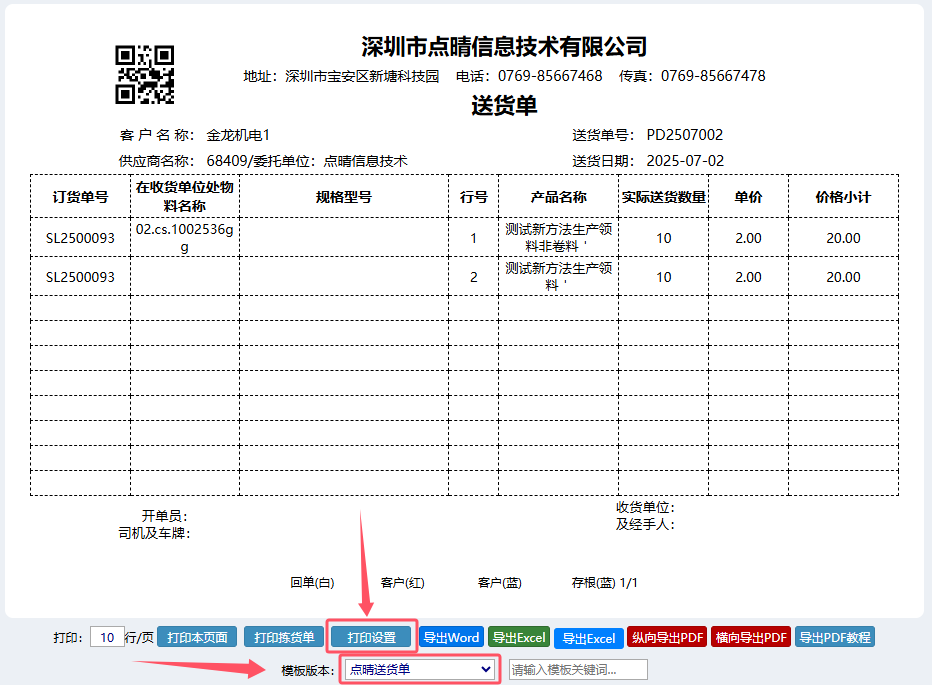The width and height of the screenshot is (932, 685).
Task: Open 打印设置 print settings
Action: [371, 637]
